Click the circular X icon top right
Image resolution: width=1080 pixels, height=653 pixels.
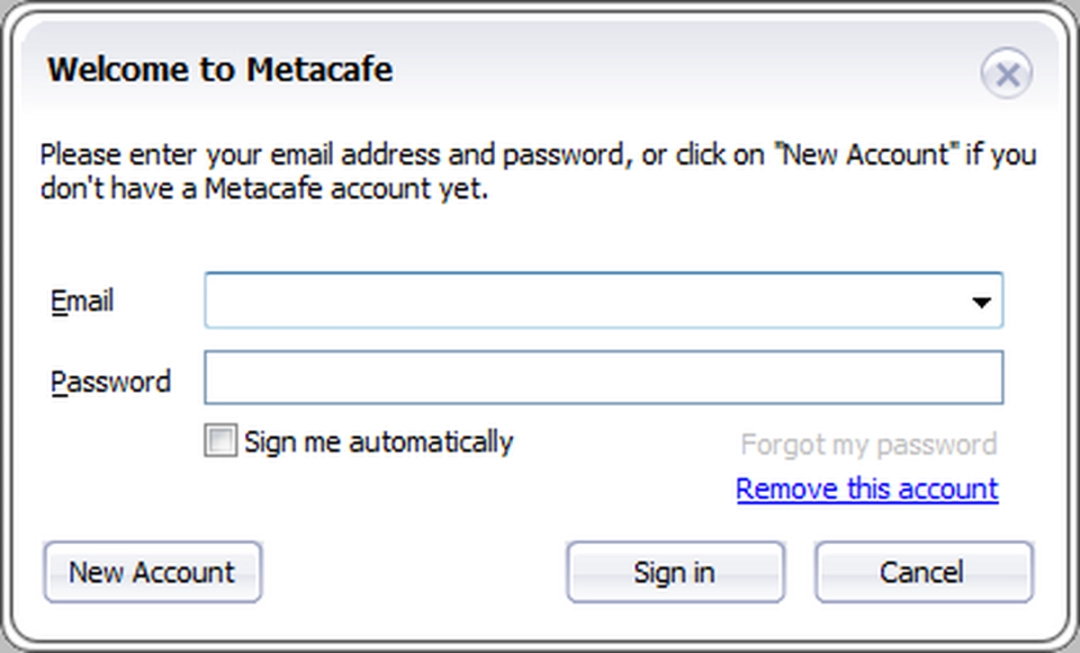coord(1008,73)
